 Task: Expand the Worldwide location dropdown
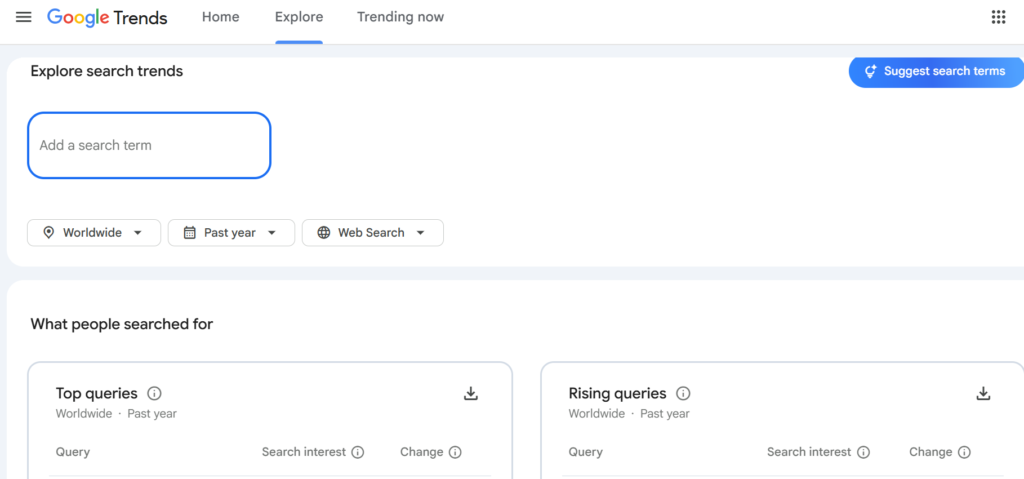click(94, 233)
